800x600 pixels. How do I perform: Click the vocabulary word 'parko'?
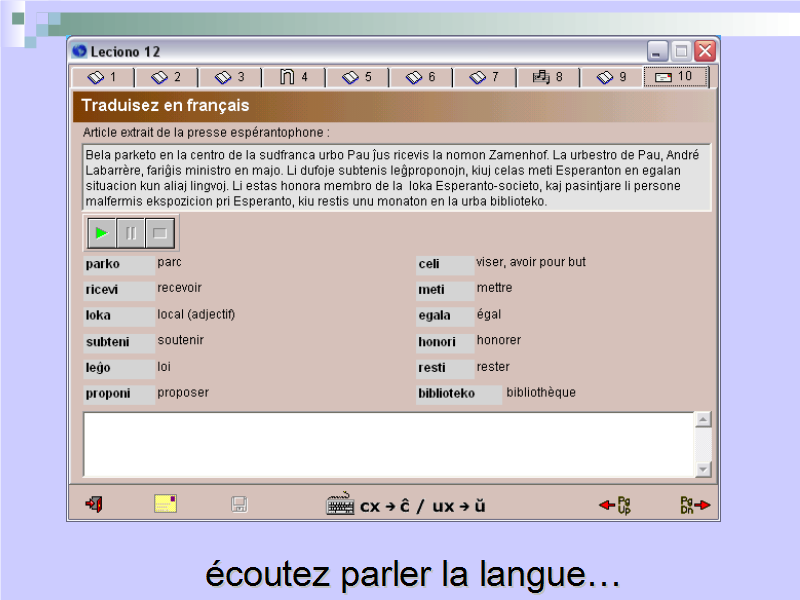(103, 264)
